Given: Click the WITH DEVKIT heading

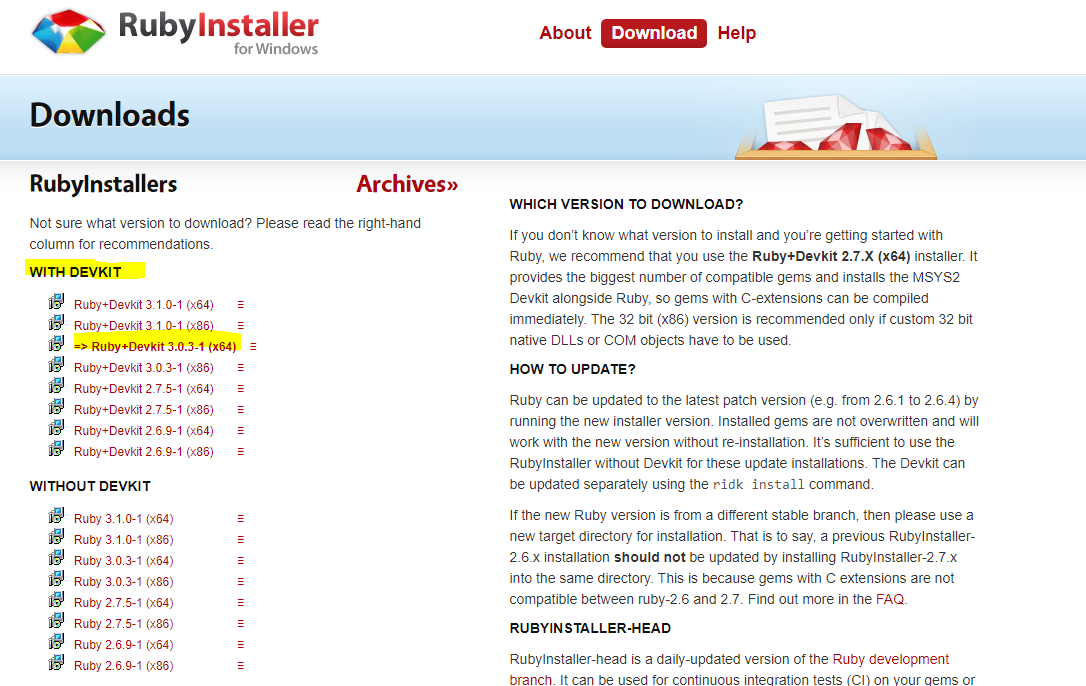Looking at the screenshot, I should click(75, 272).
